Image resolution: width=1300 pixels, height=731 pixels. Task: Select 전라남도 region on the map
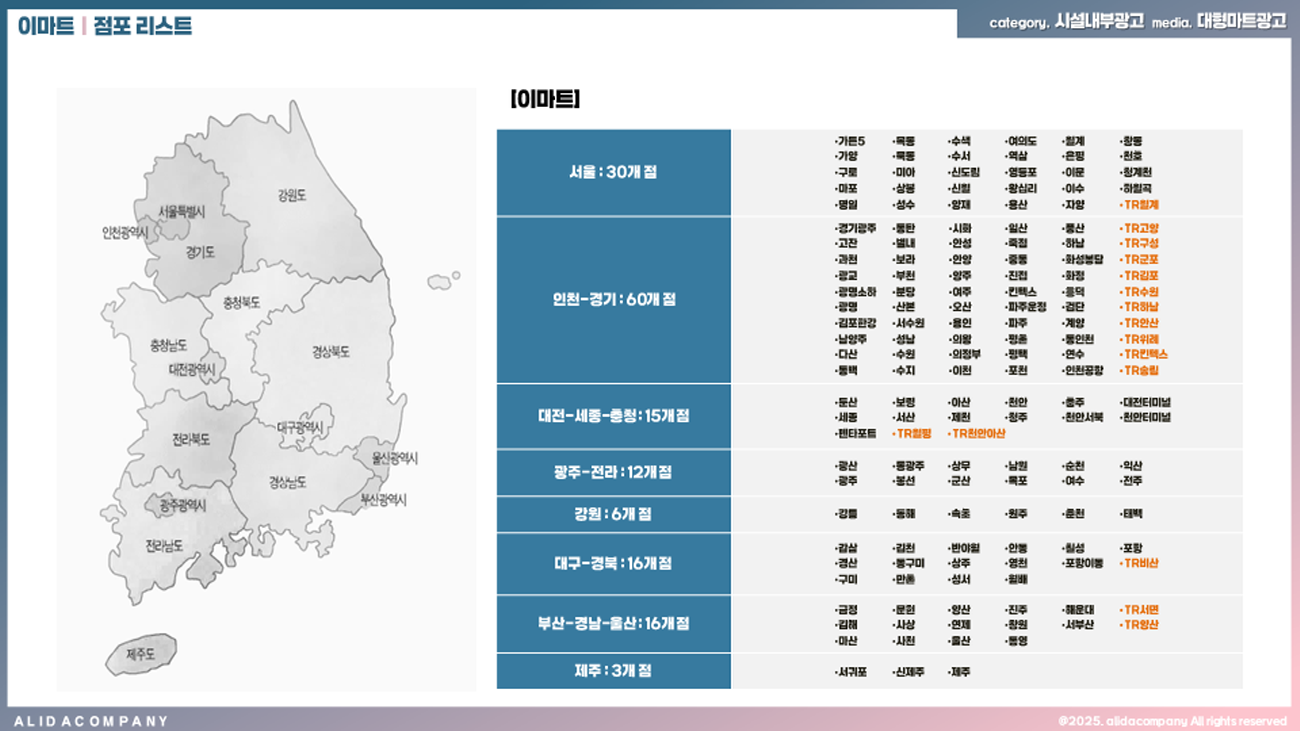[164, 546]
